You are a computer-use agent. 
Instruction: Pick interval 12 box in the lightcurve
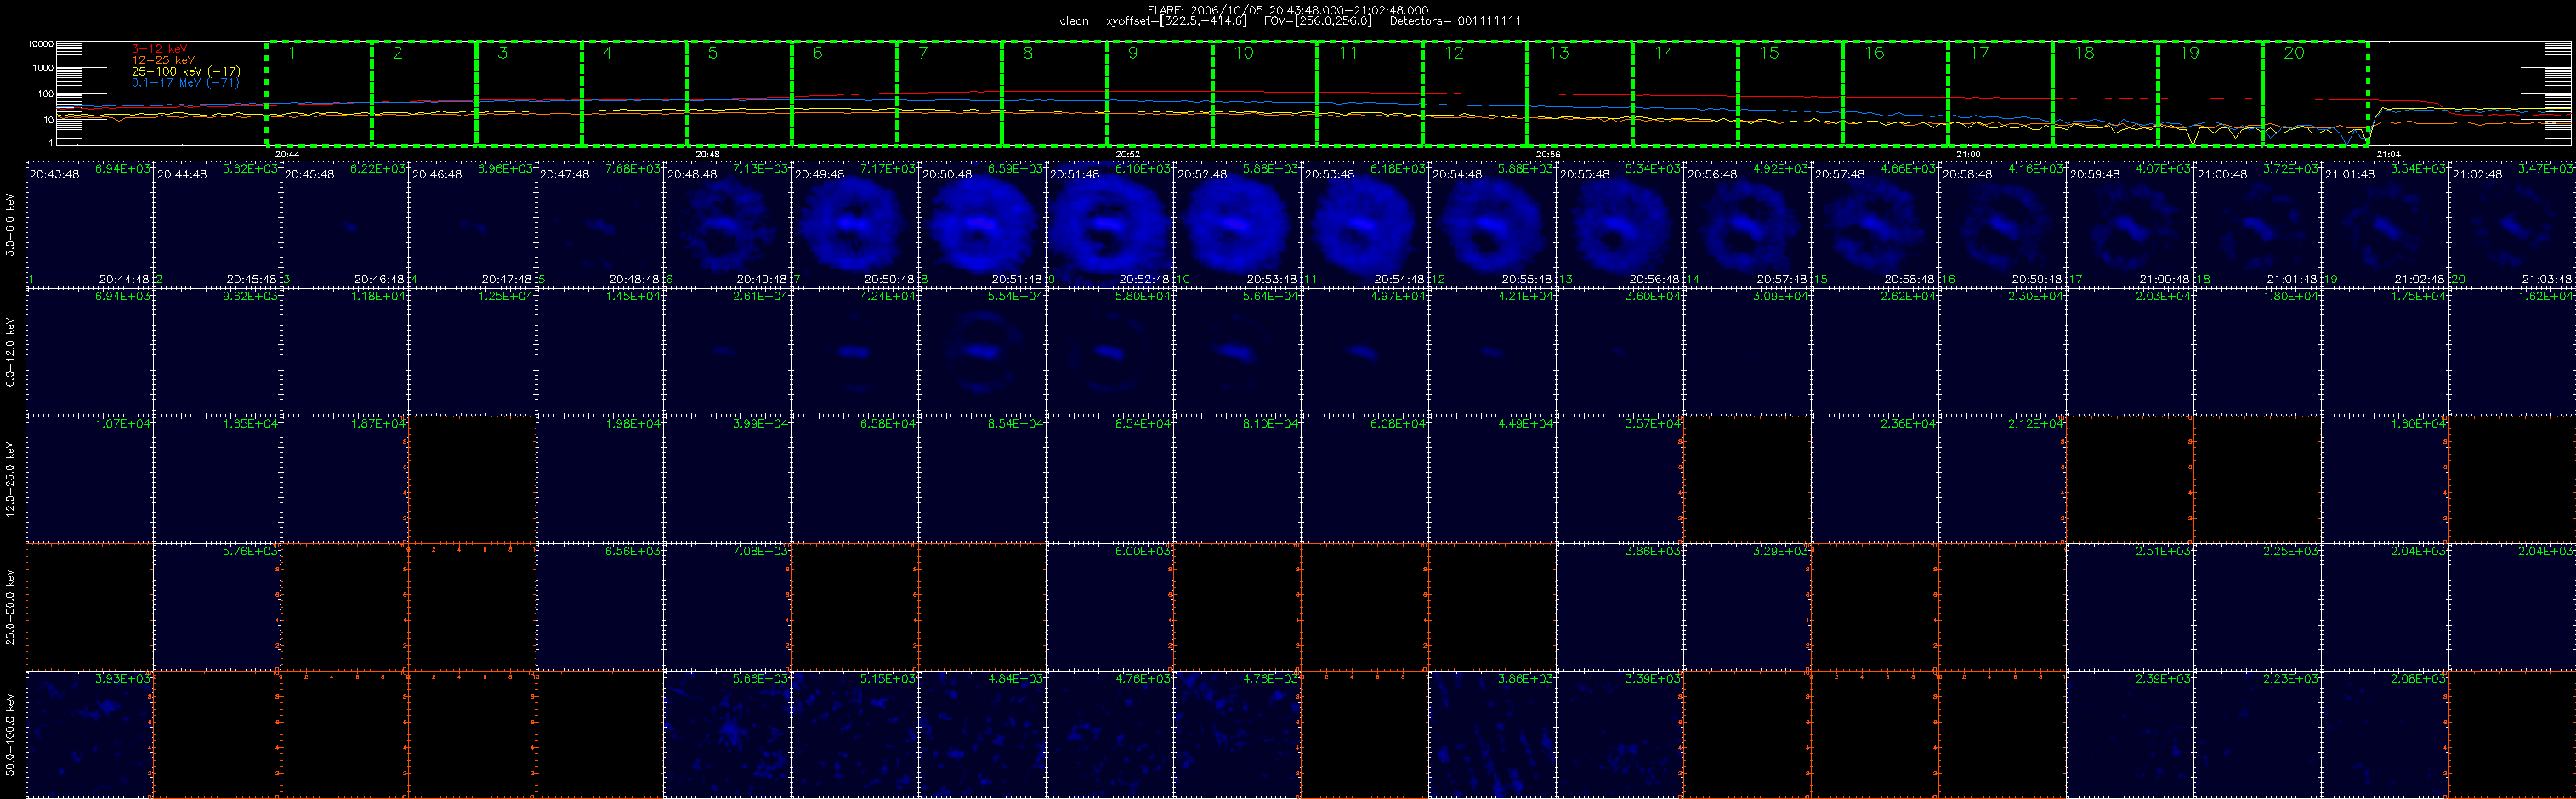[x=1475, y=94]
